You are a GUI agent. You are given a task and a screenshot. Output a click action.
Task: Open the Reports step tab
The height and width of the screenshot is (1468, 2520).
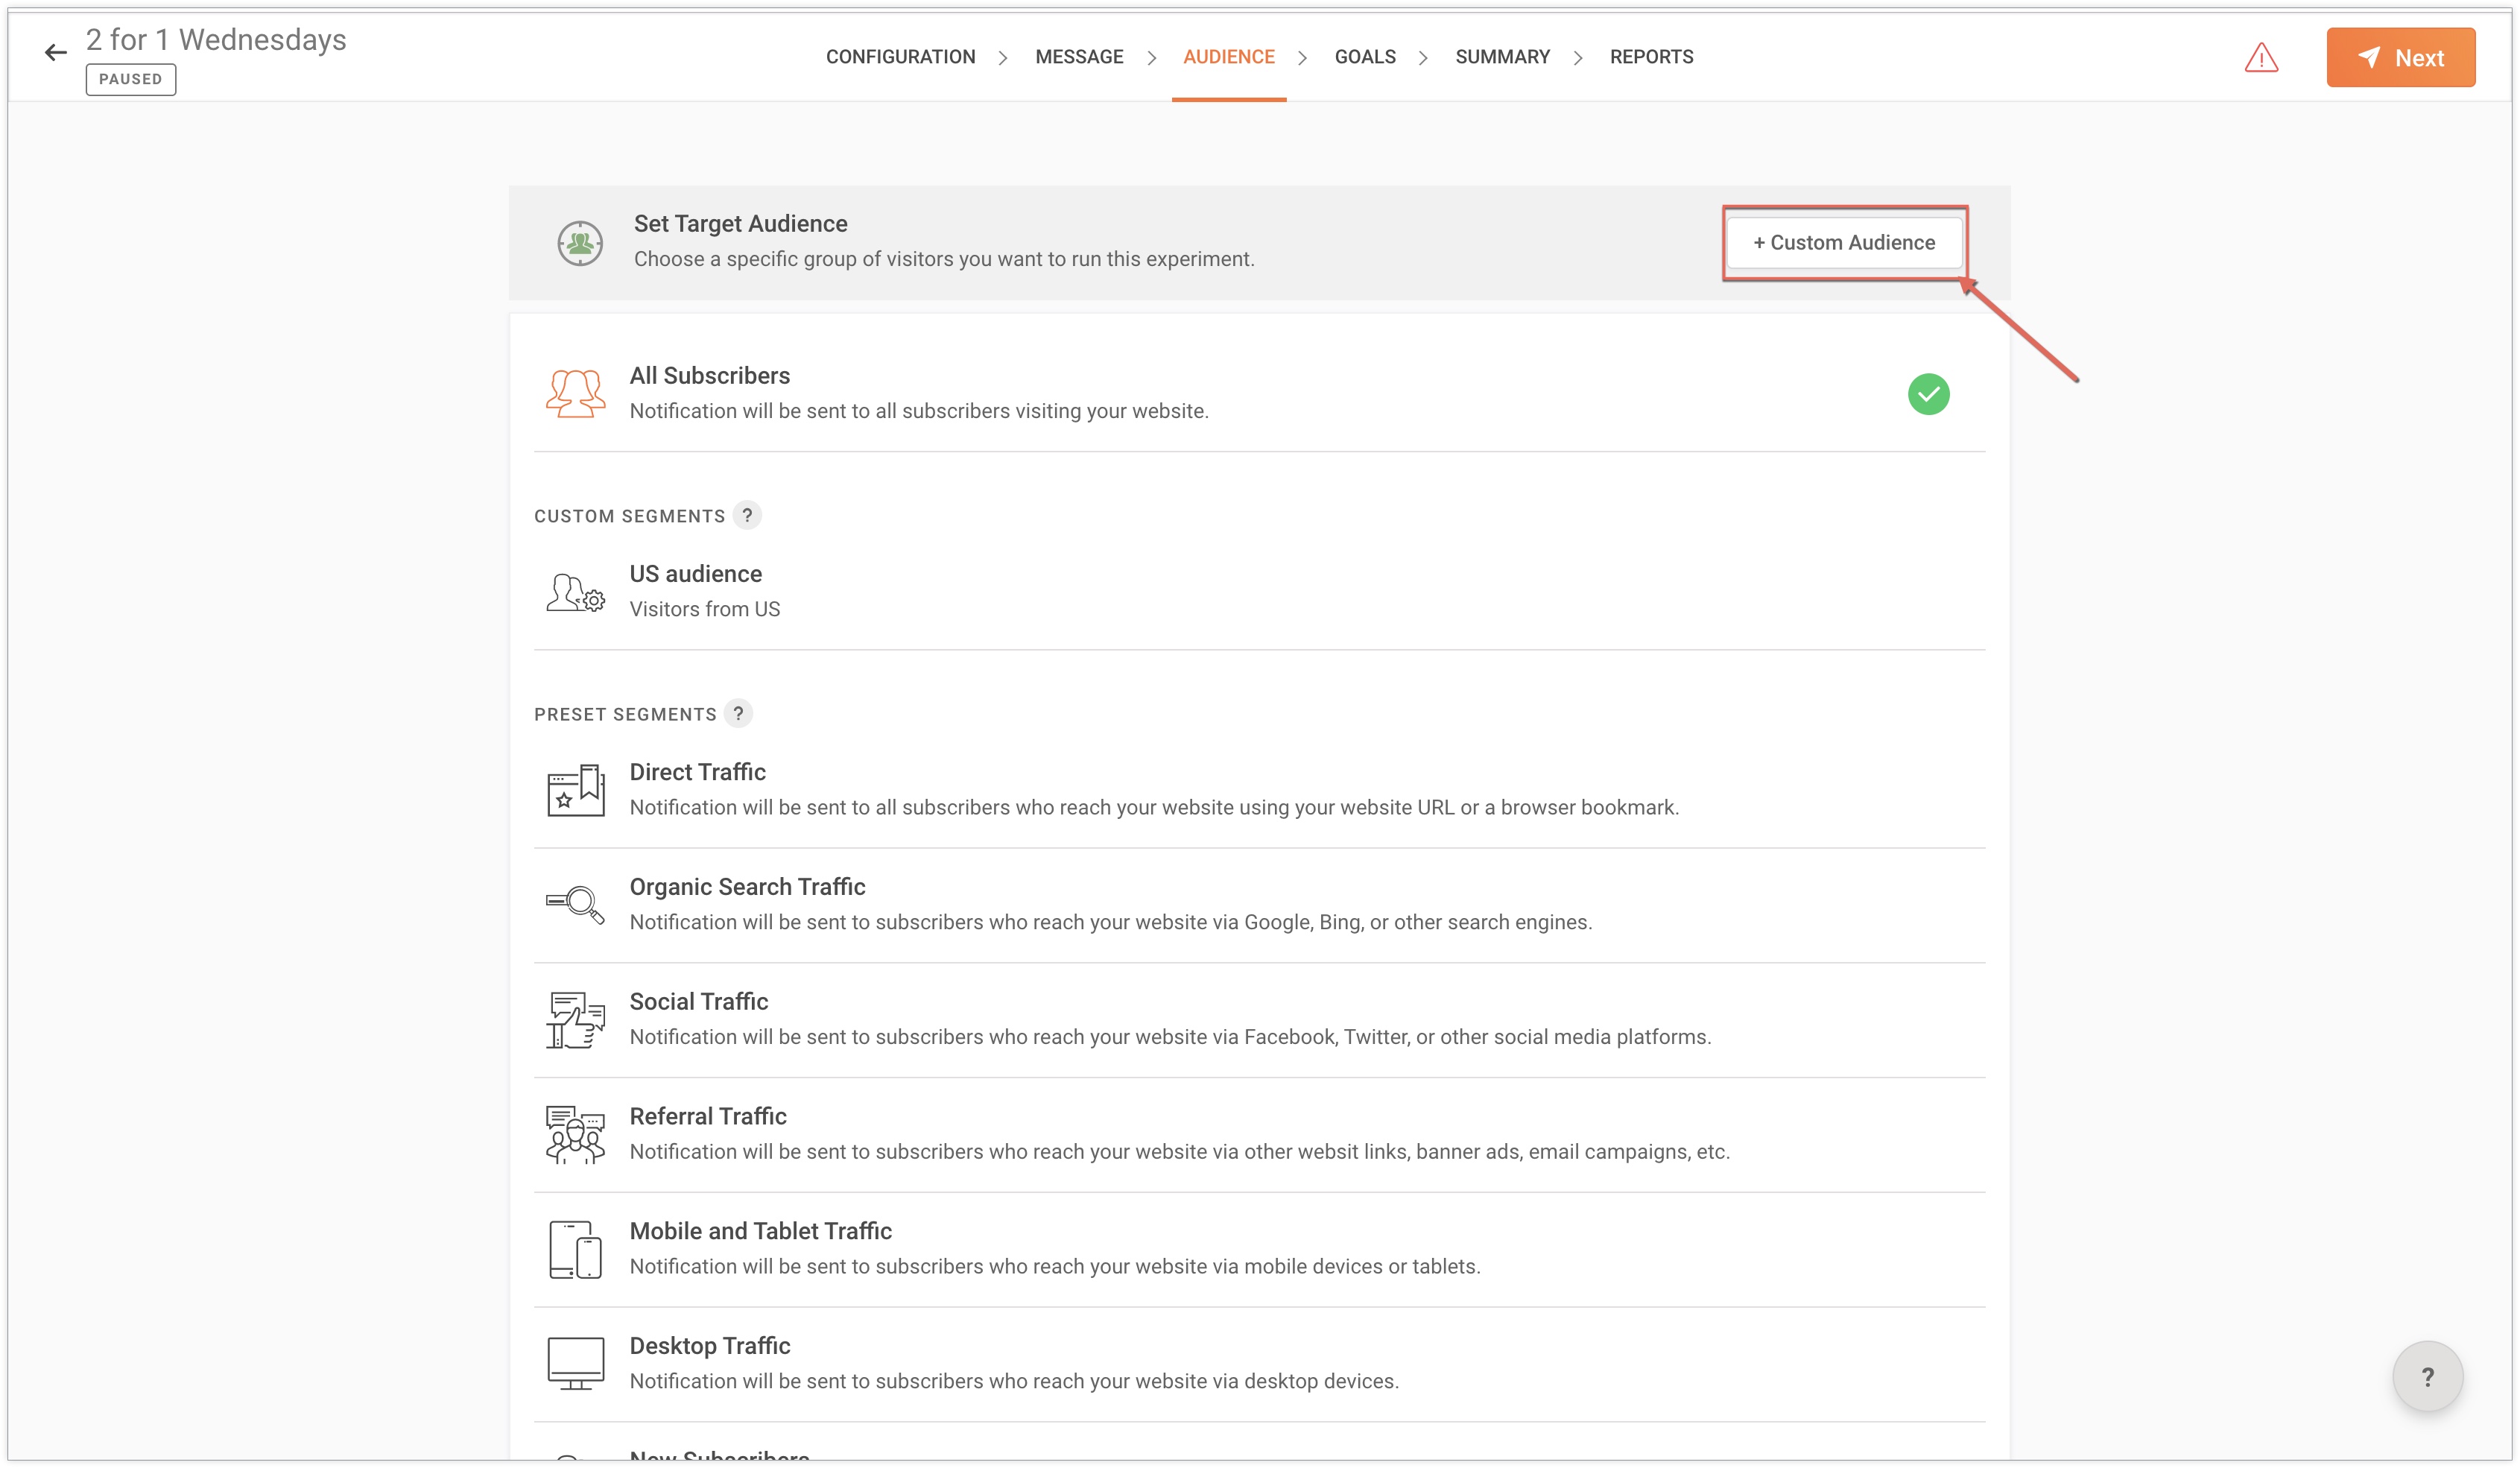(x=1651, y=57)
